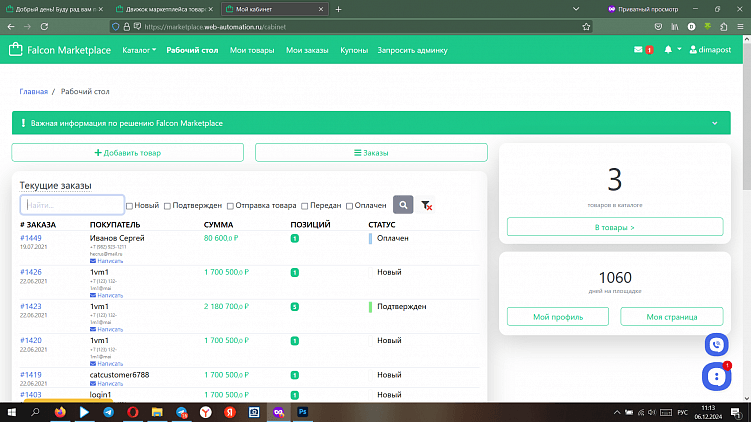This screenshot has width=751, height=422.
Task: Clear filters with the funnel-x icon
Action: (x=426, y=205)
